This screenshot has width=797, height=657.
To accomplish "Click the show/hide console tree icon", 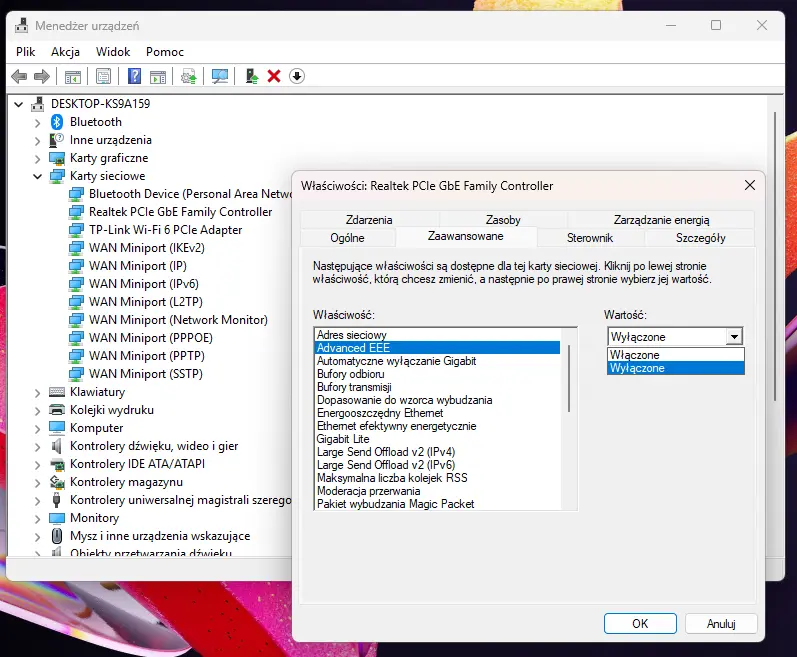I will coord(73,77).
